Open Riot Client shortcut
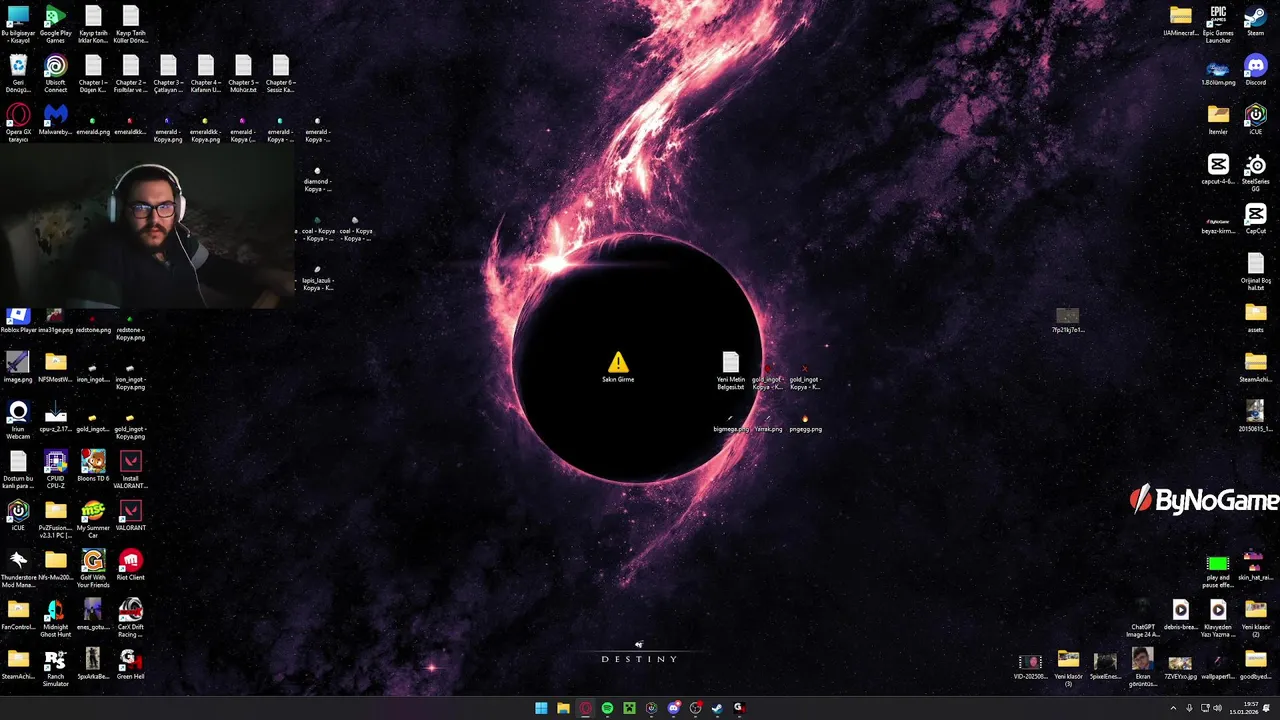The image size is (1280, 720). (130, 566)
